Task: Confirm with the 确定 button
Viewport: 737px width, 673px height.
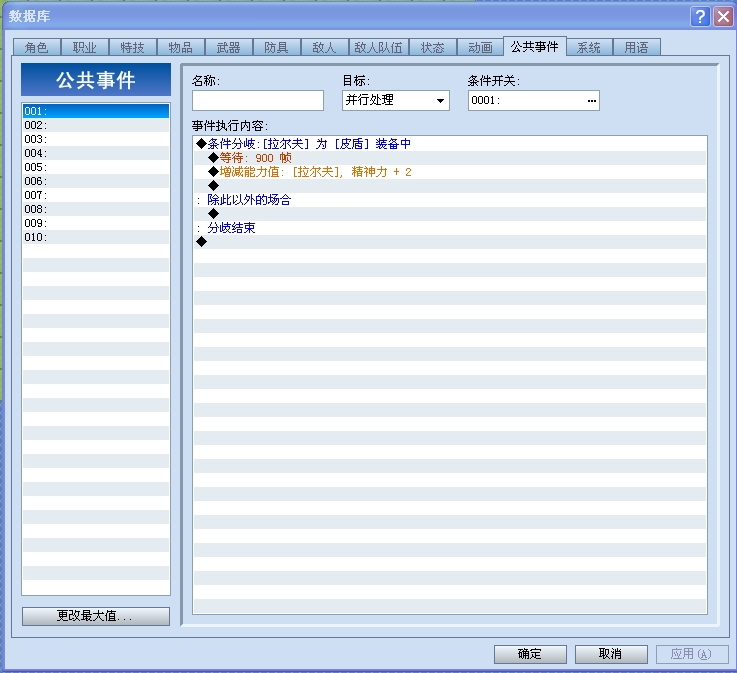Action: (x=530, y=654)
